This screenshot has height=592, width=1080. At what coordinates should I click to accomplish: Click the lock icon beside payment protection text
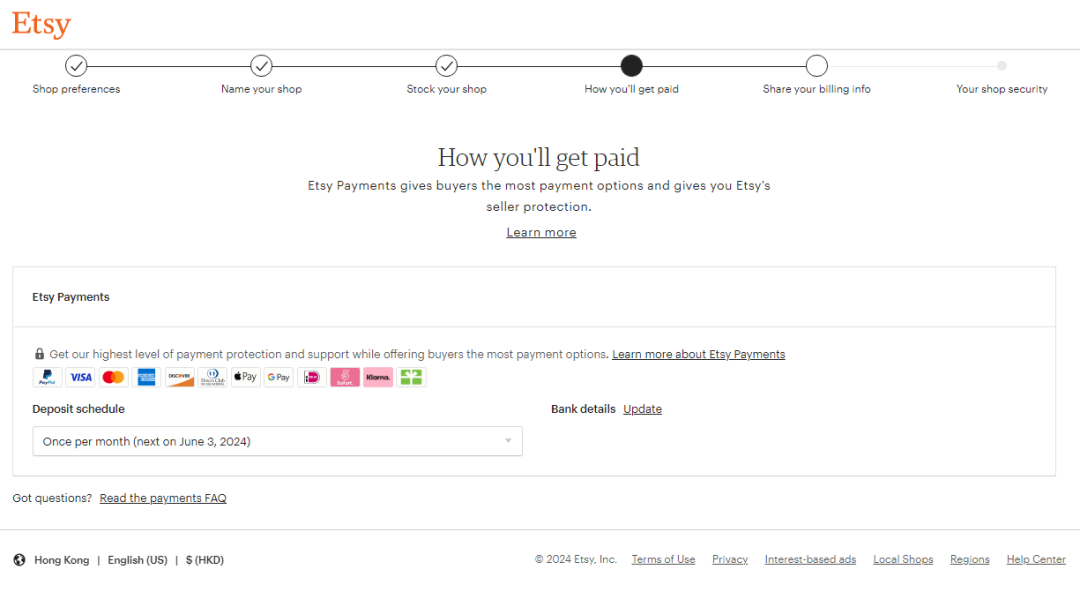(x=39, y=354)
